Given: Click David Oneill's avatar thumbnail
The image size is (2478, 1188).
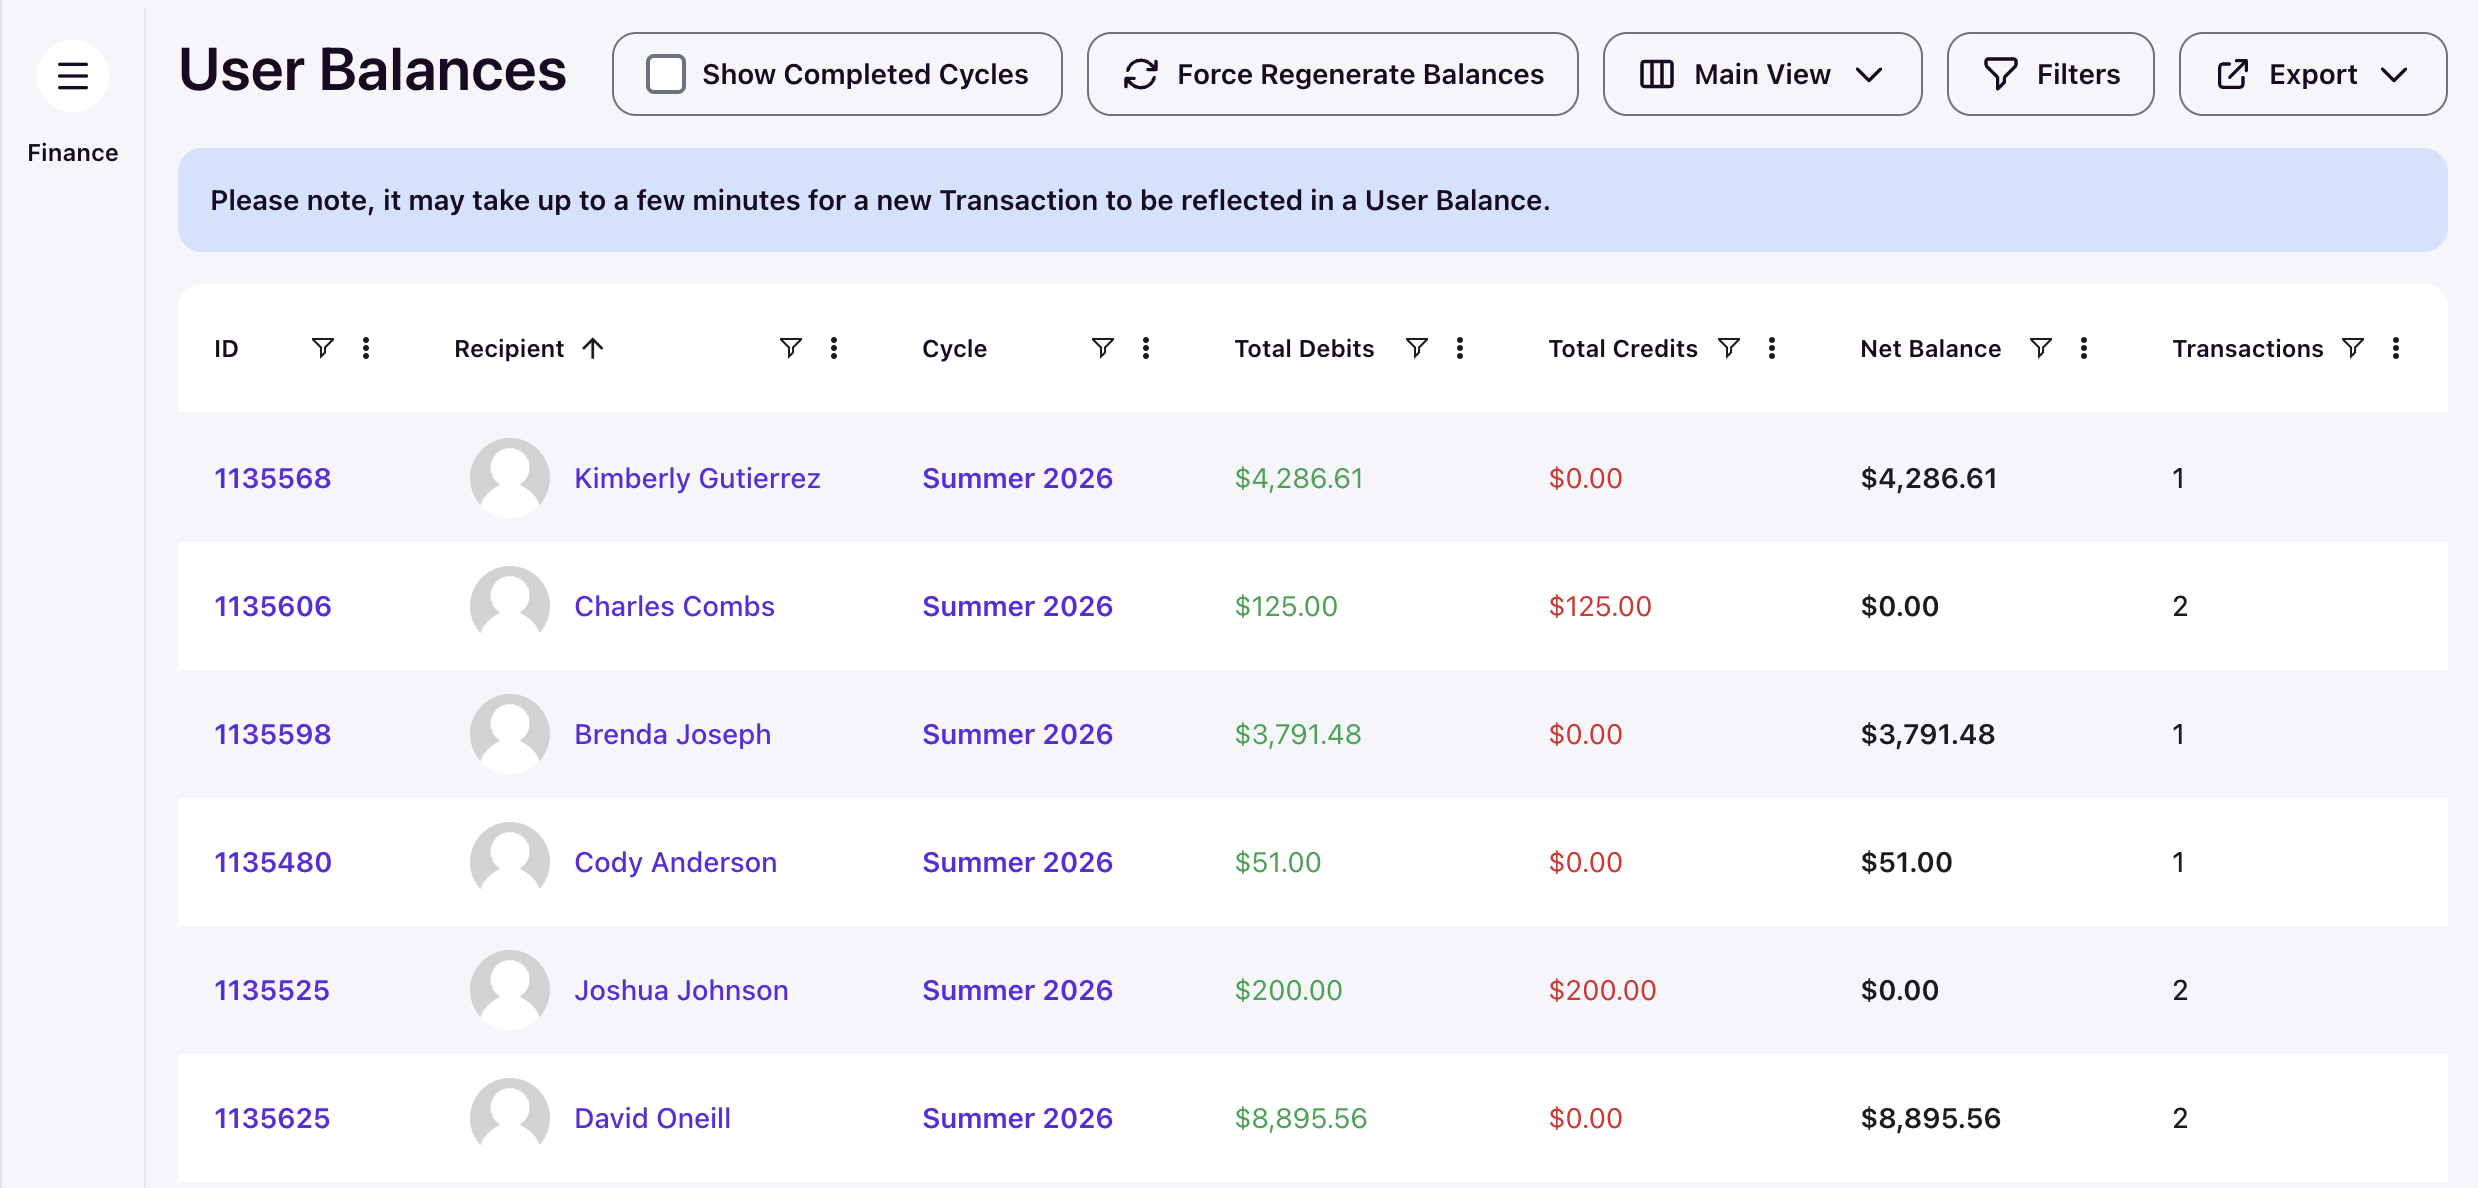Looking at the screenshot, I should coord(510,1118).
